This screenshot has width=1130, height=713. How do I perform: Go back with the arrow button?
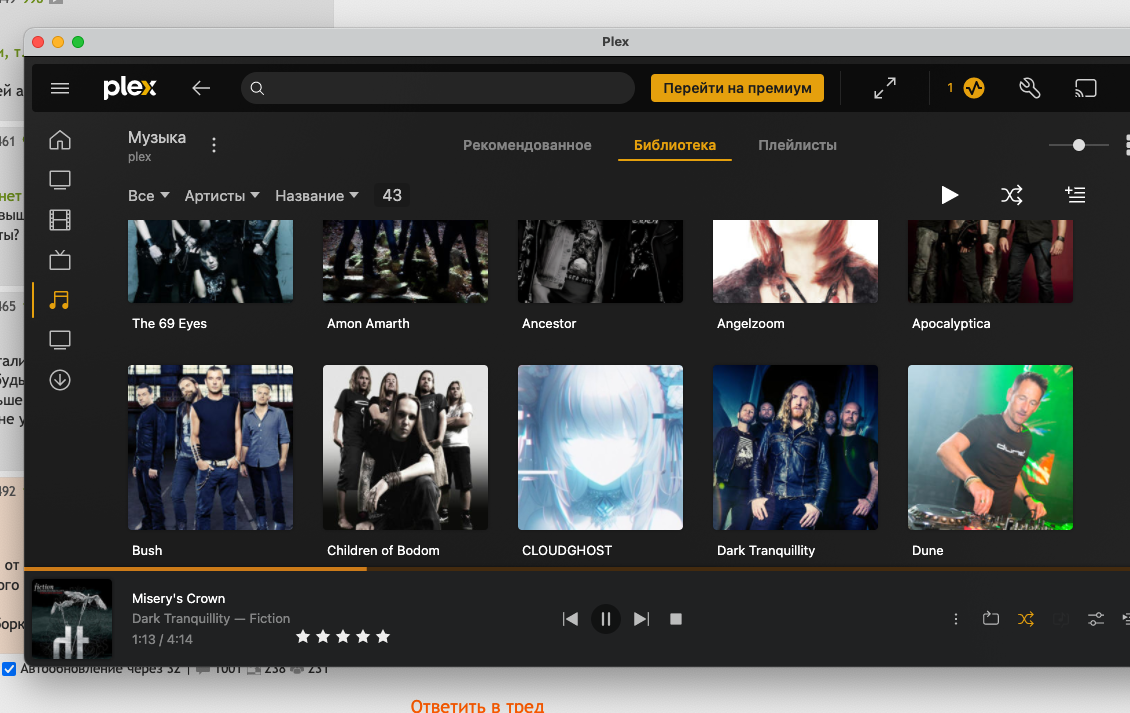201,88
